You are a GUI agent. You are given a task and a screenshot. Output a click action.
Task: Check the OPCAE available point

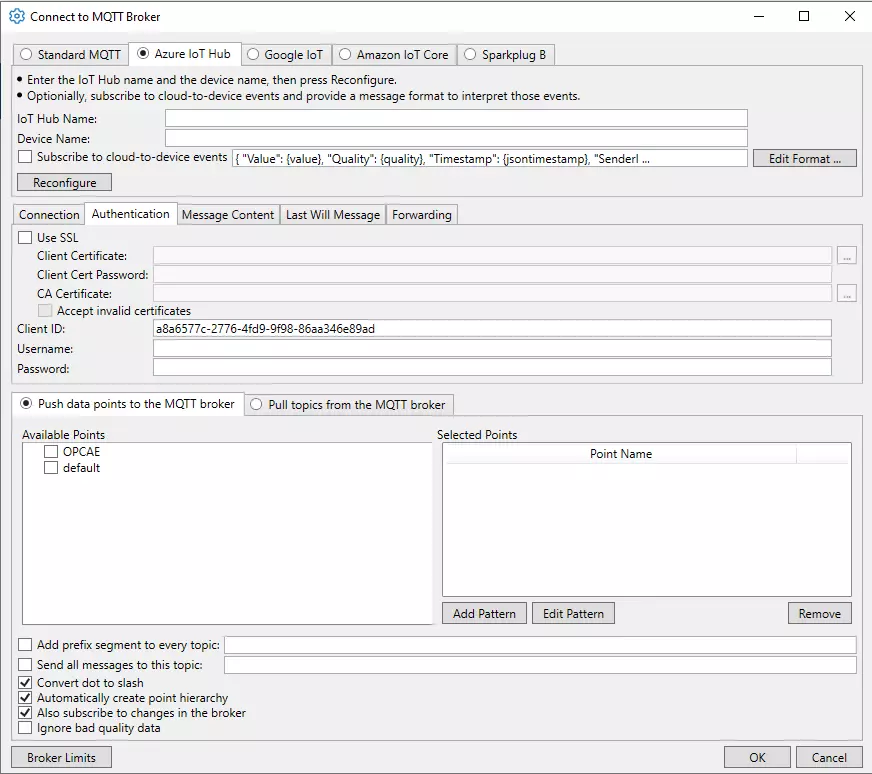51,451
